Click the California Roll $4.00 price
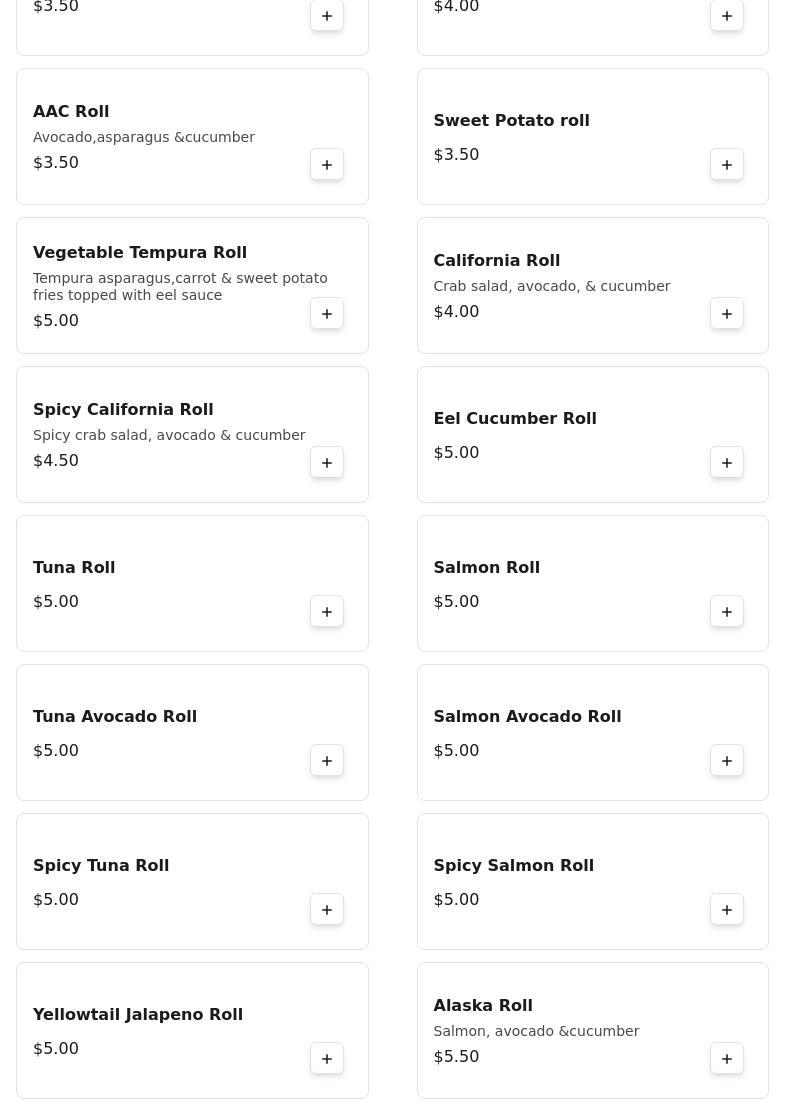 [x=456, y=312]
